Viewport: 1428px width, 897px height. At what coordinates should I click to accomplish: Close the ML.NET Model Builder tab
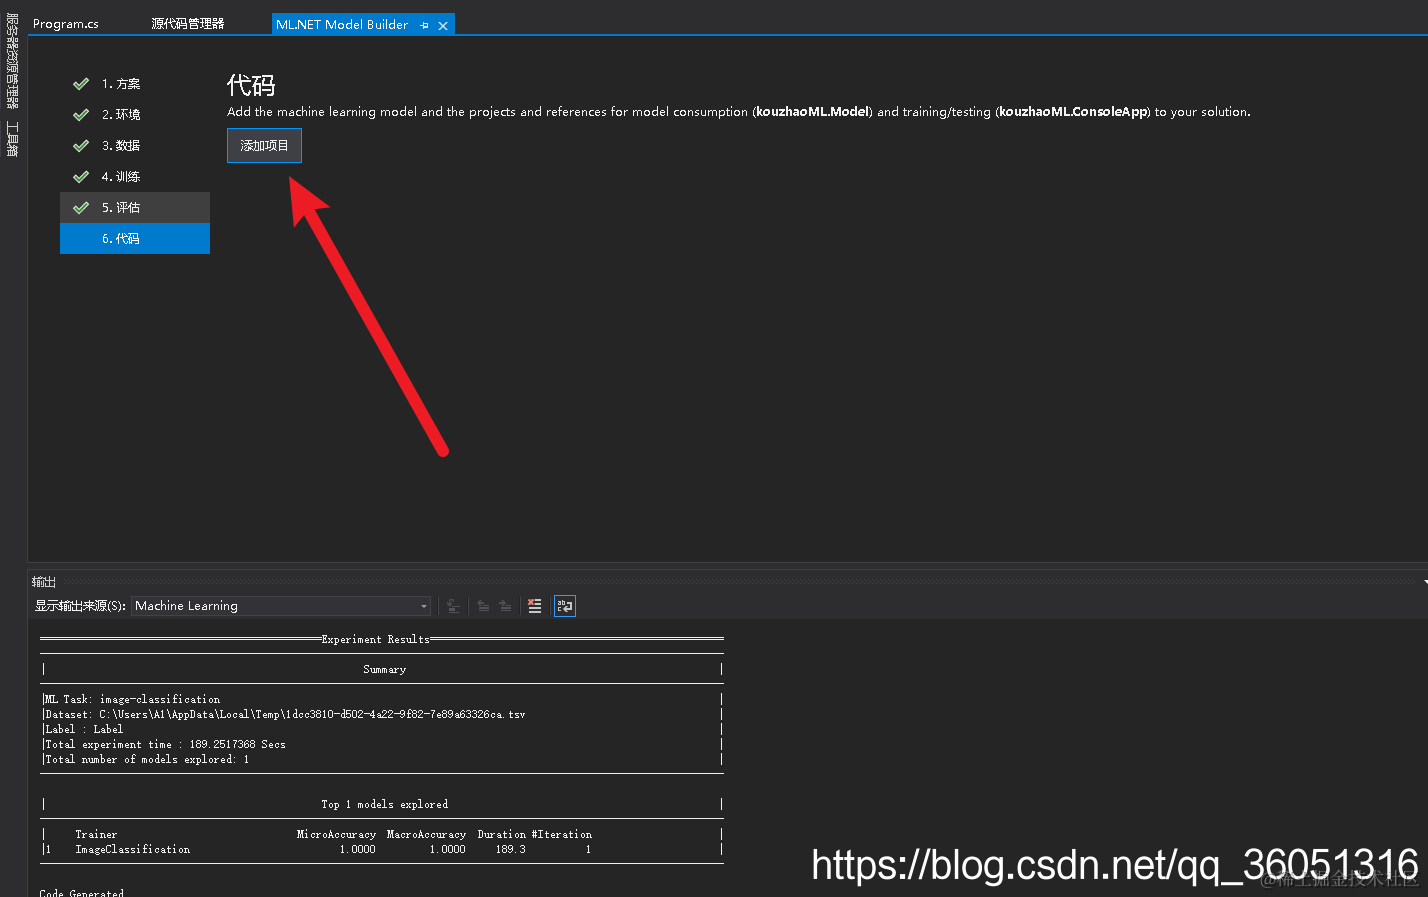443,25
